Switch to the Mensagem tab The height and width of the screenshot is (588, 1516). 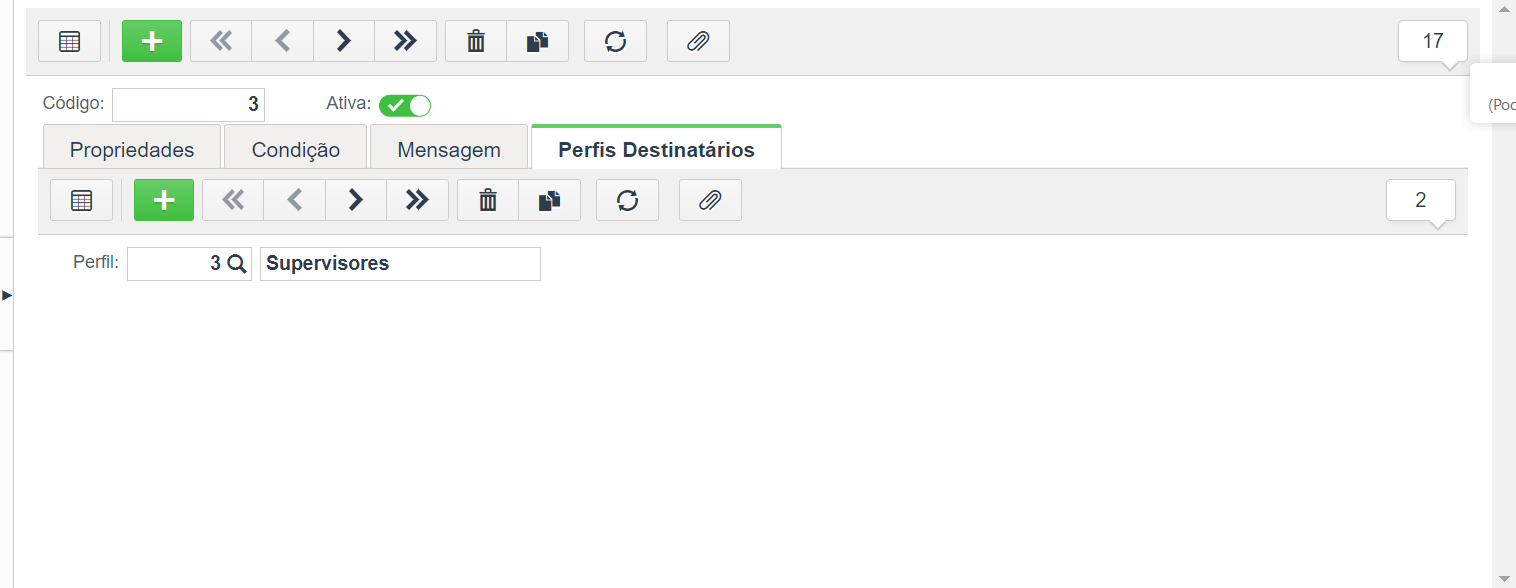(x=449, y=149)
